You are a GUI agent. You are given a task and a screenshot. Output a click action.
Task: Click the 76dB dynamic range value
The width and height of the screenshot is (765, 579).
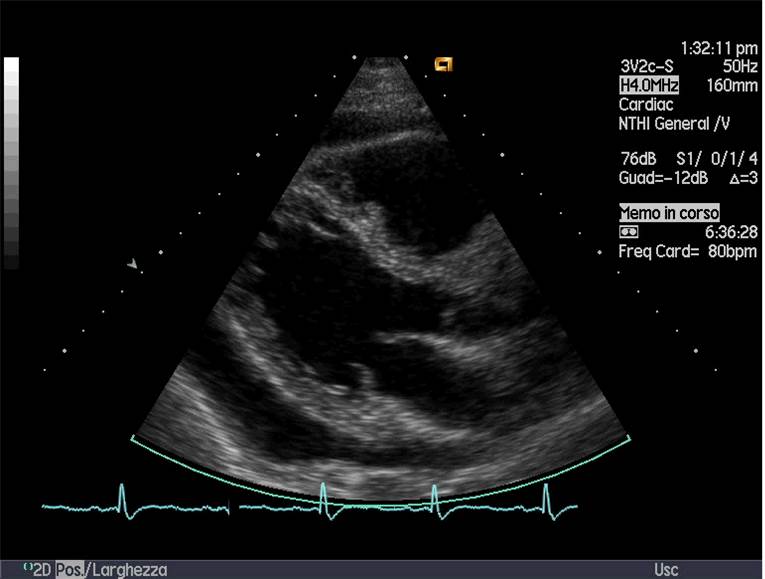[638, 159]
